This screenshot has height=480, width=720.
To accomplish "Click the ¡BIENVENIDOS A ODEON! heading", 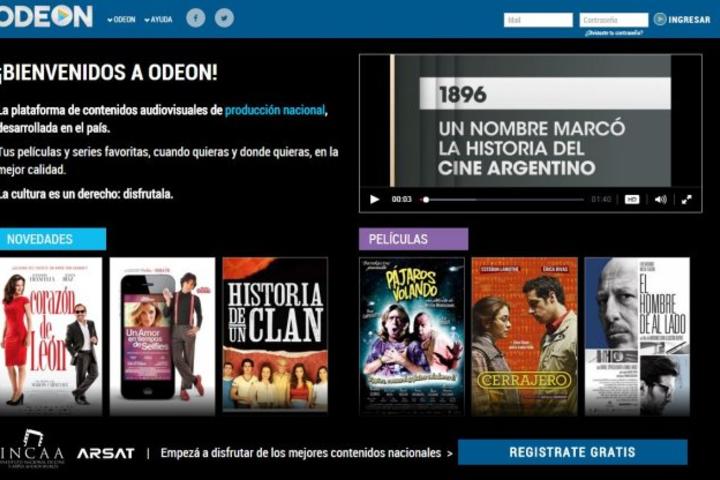I will coord(108,73).
